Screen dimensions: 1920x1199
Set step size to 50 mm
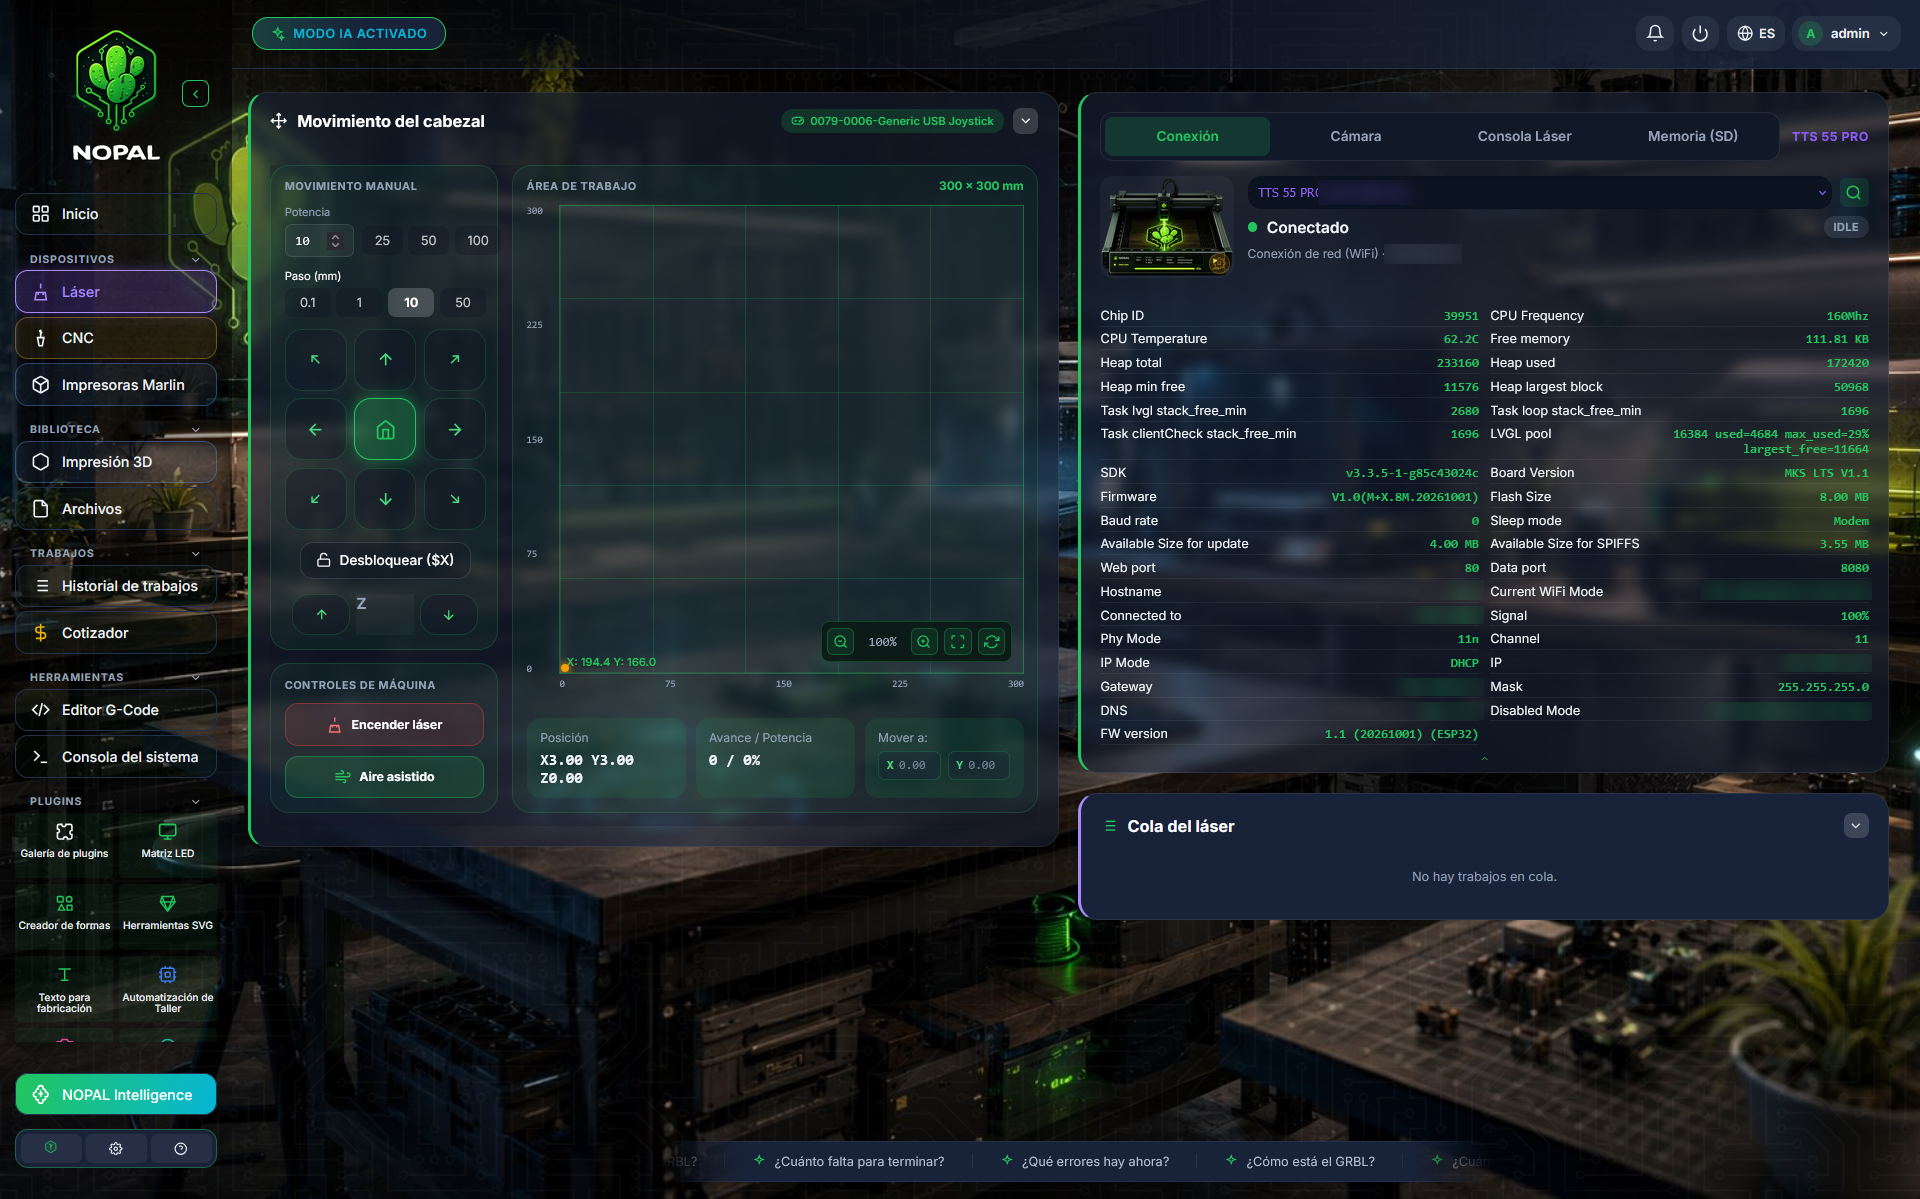(463, 303)
